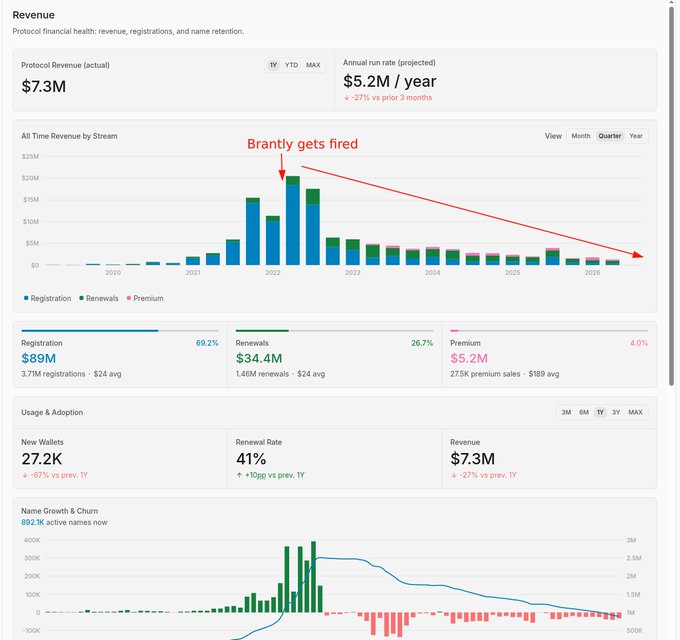The image size is (680, 640).
Task: Click the New Wallets 27.2K value
Action: 42,459
